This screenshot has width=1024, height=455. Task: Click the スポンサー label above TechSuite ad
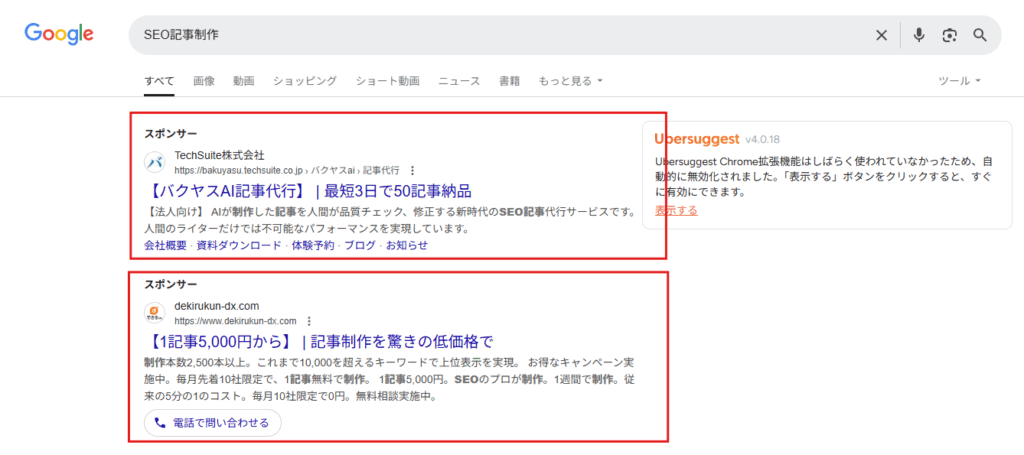170,133
